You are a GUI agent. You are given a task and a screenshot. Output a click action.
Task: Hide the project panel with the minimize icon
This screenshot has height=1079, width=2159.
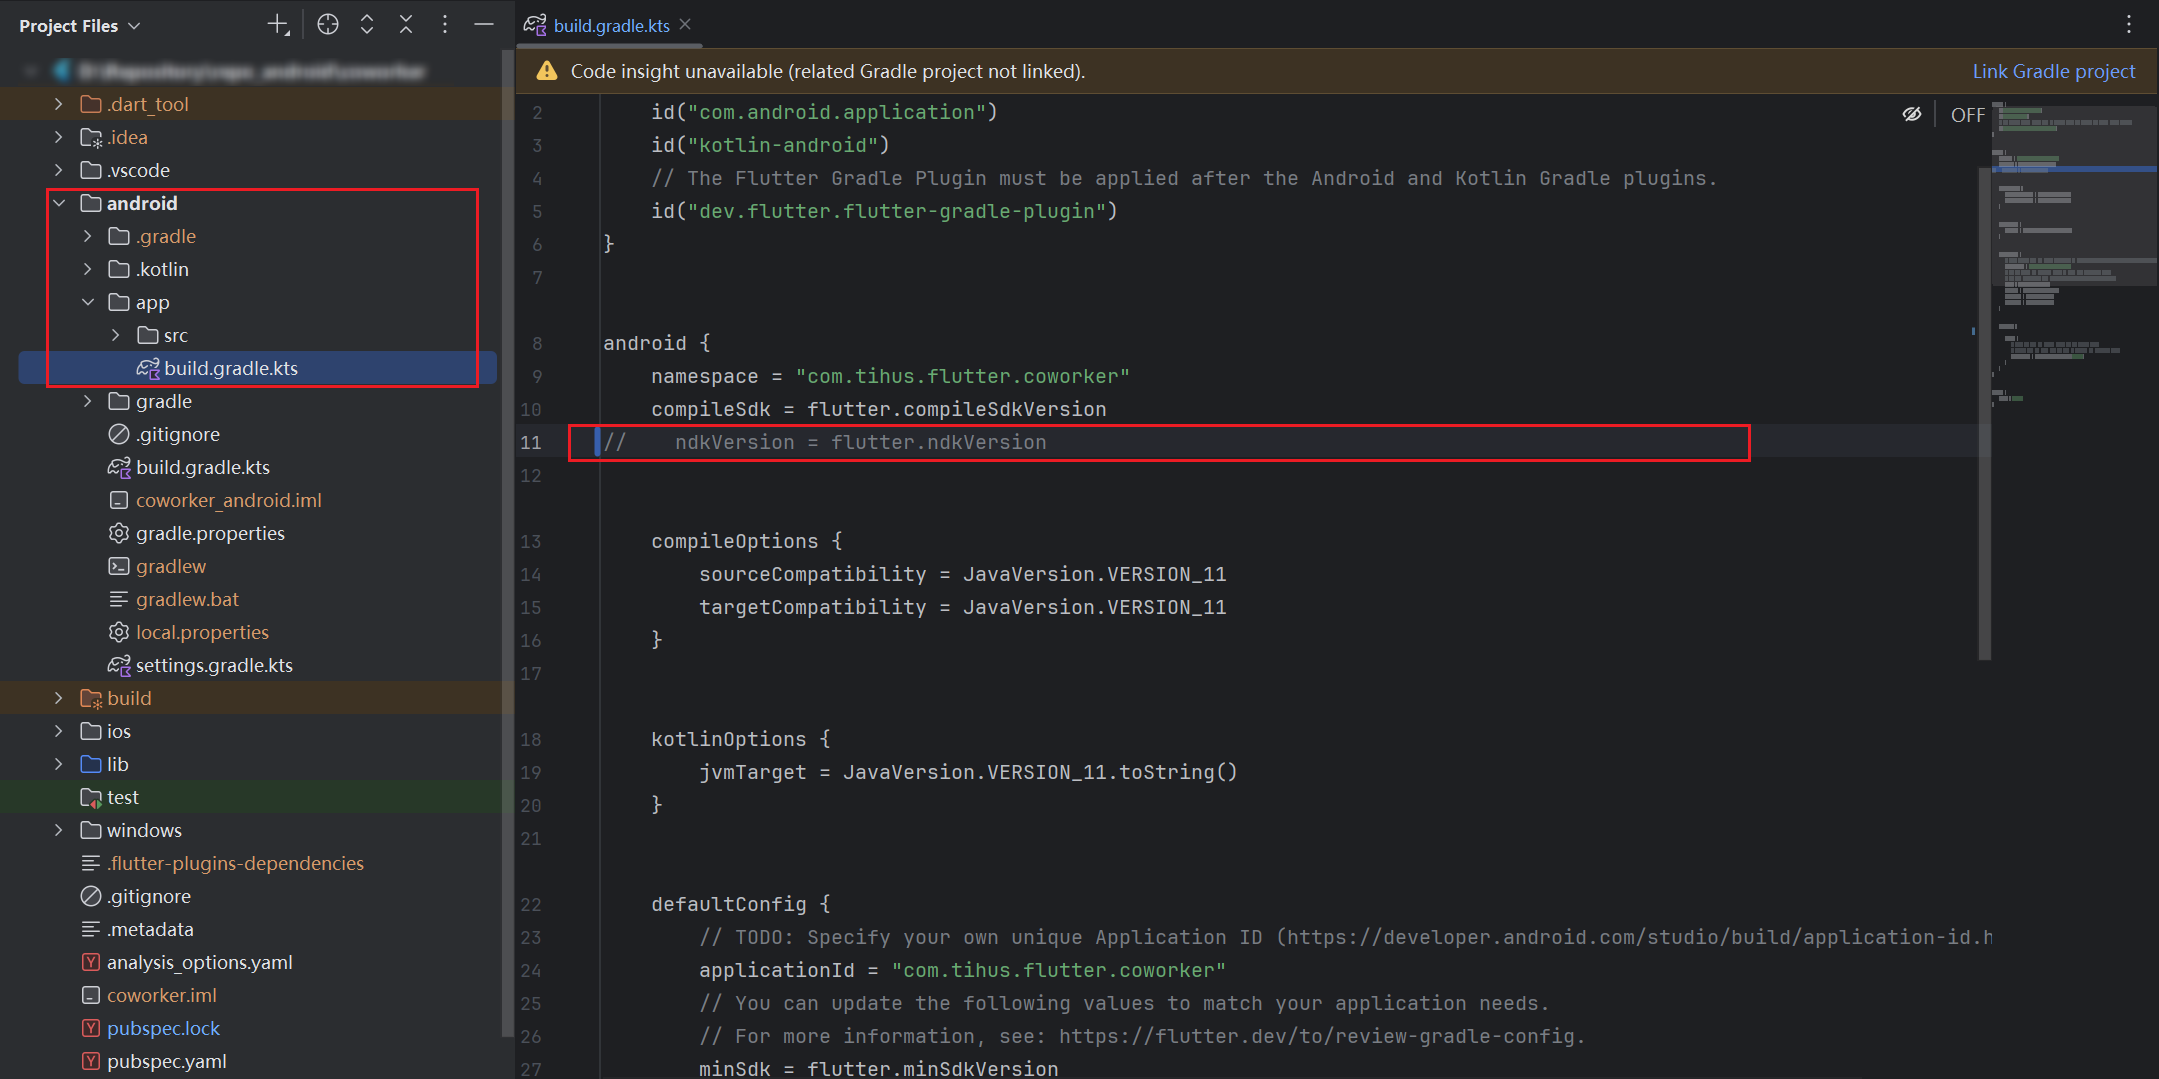(x=484, y=25)
